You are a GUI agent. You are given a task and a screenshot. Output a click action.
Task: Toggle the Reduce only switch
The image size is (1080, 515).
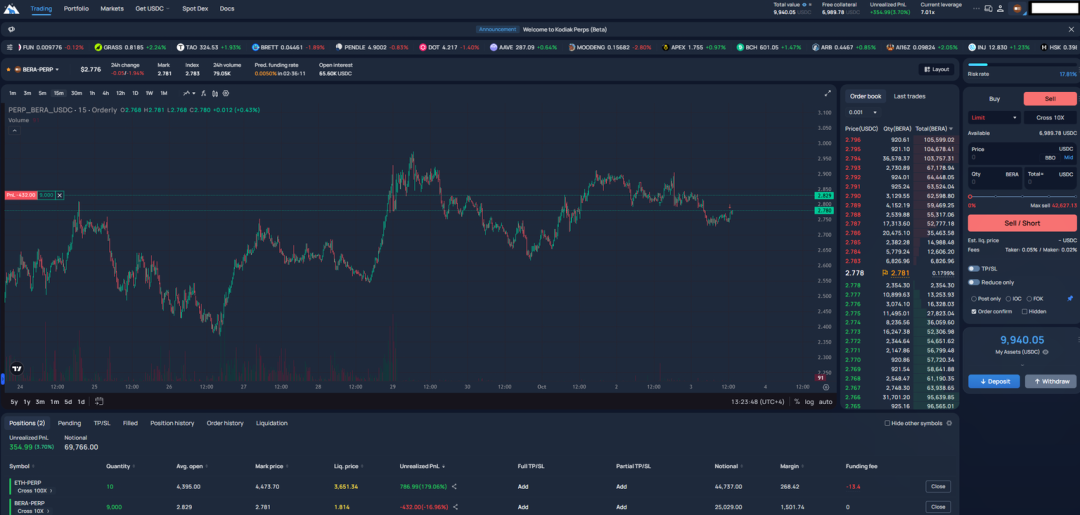coord(973,282)
